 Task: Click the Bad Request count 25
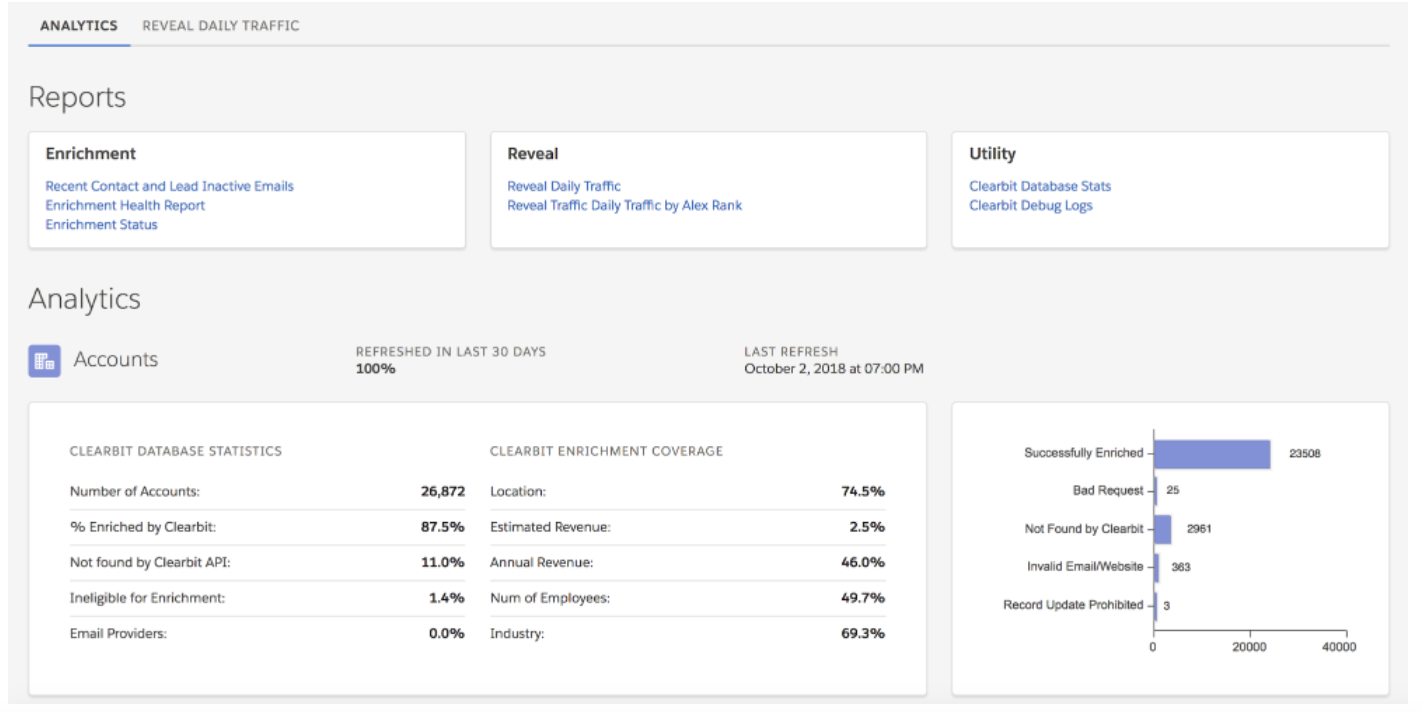click(x=1172, y=491)
